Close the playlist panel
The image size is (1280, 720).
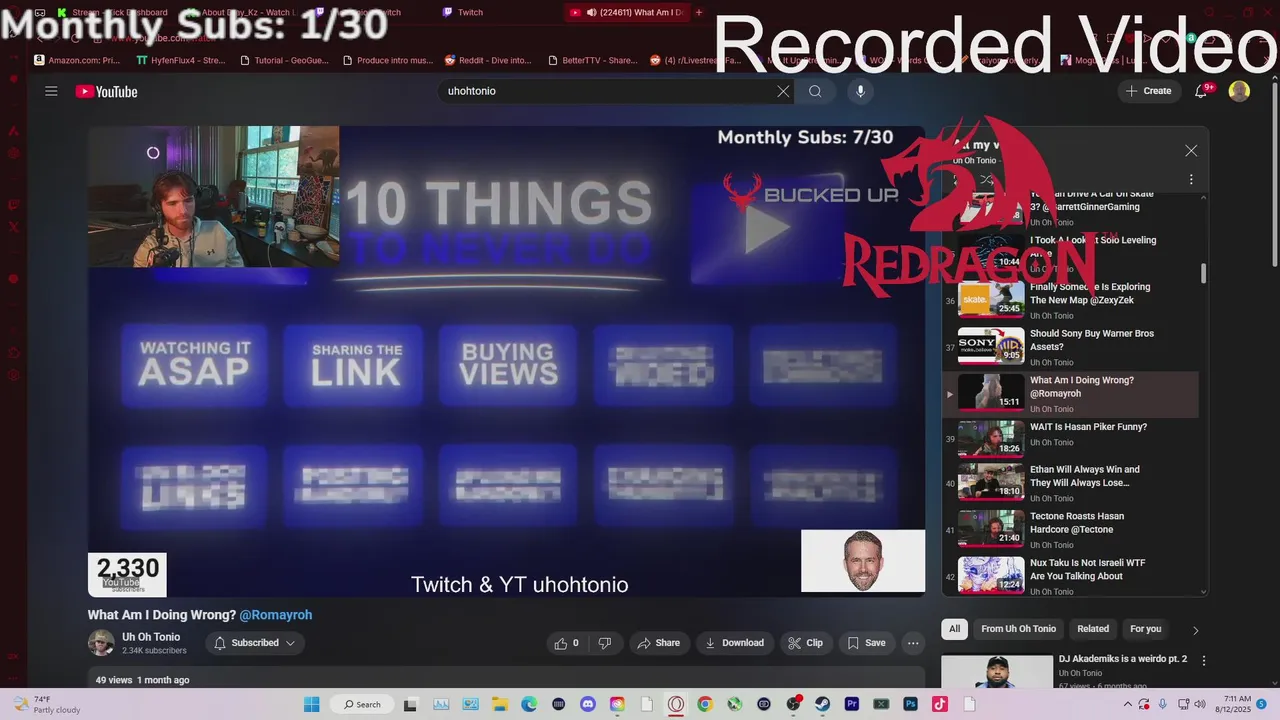[1191, 151]
